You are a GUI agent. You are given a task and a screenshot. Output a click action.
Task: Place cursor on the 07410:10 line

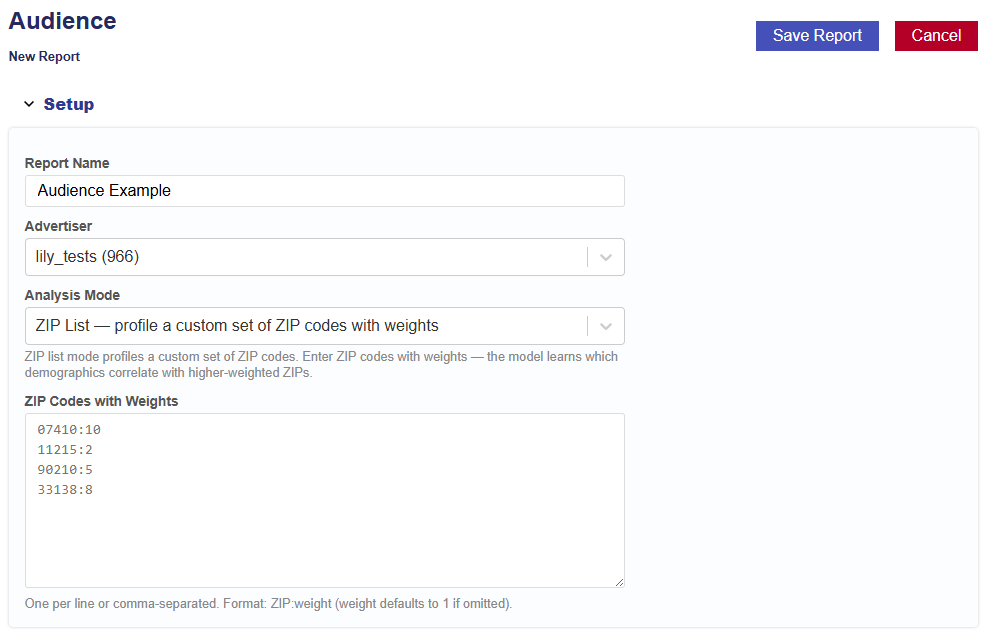click(69, 430)
